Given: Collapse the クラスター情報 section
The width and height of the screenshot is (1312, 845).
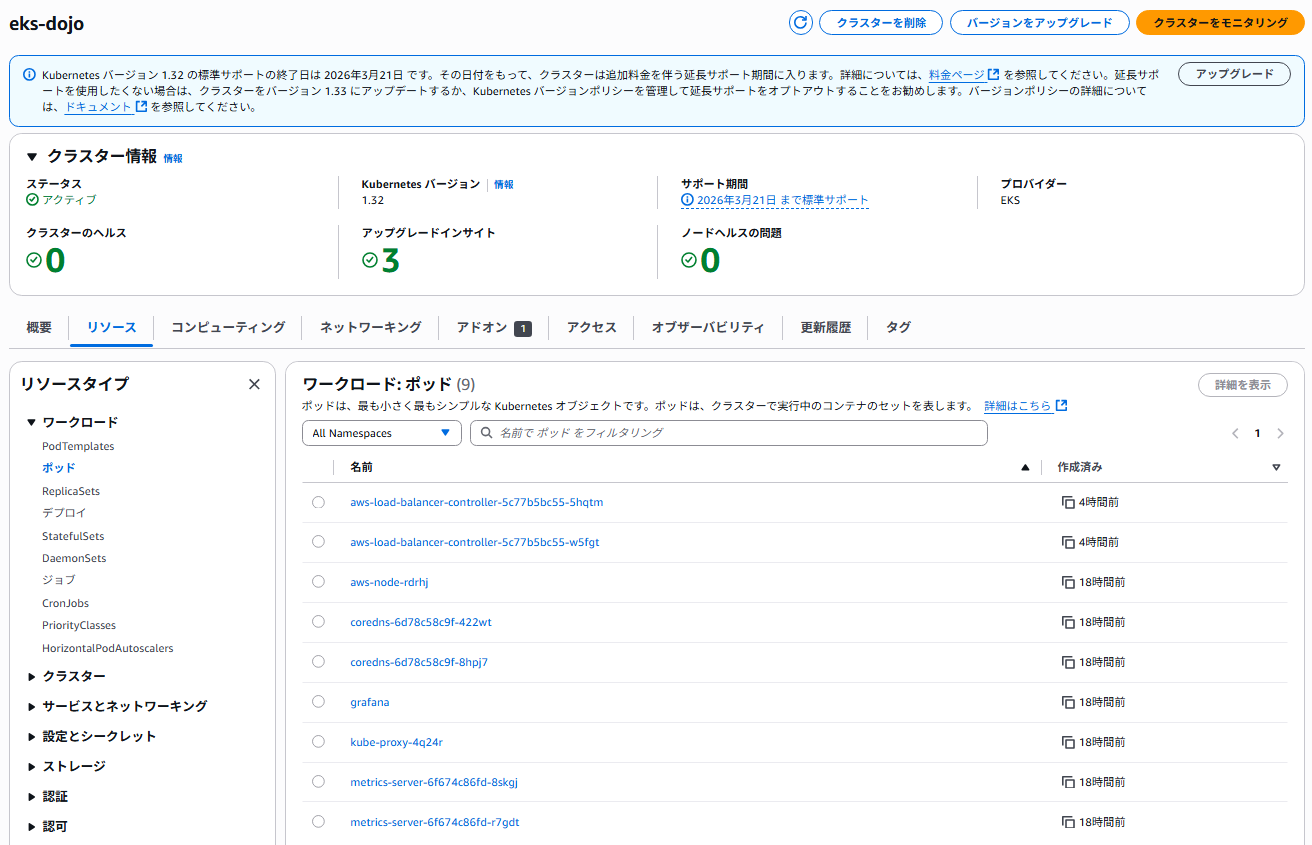Looking at the screenshot, I should [x=32, y=157].
